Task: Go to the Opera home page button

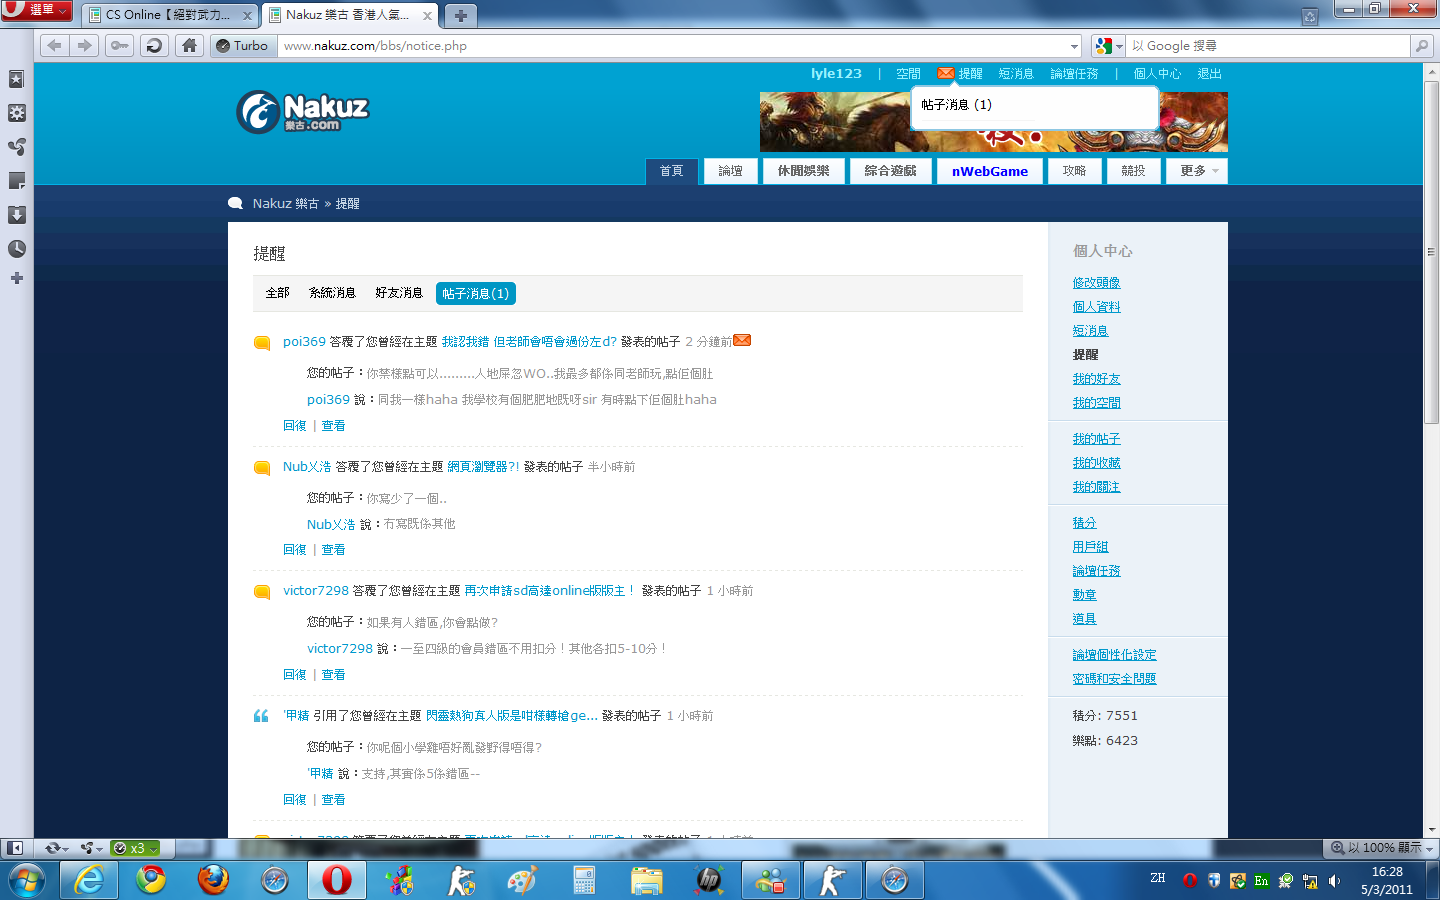Action: (x=189, y=45)
